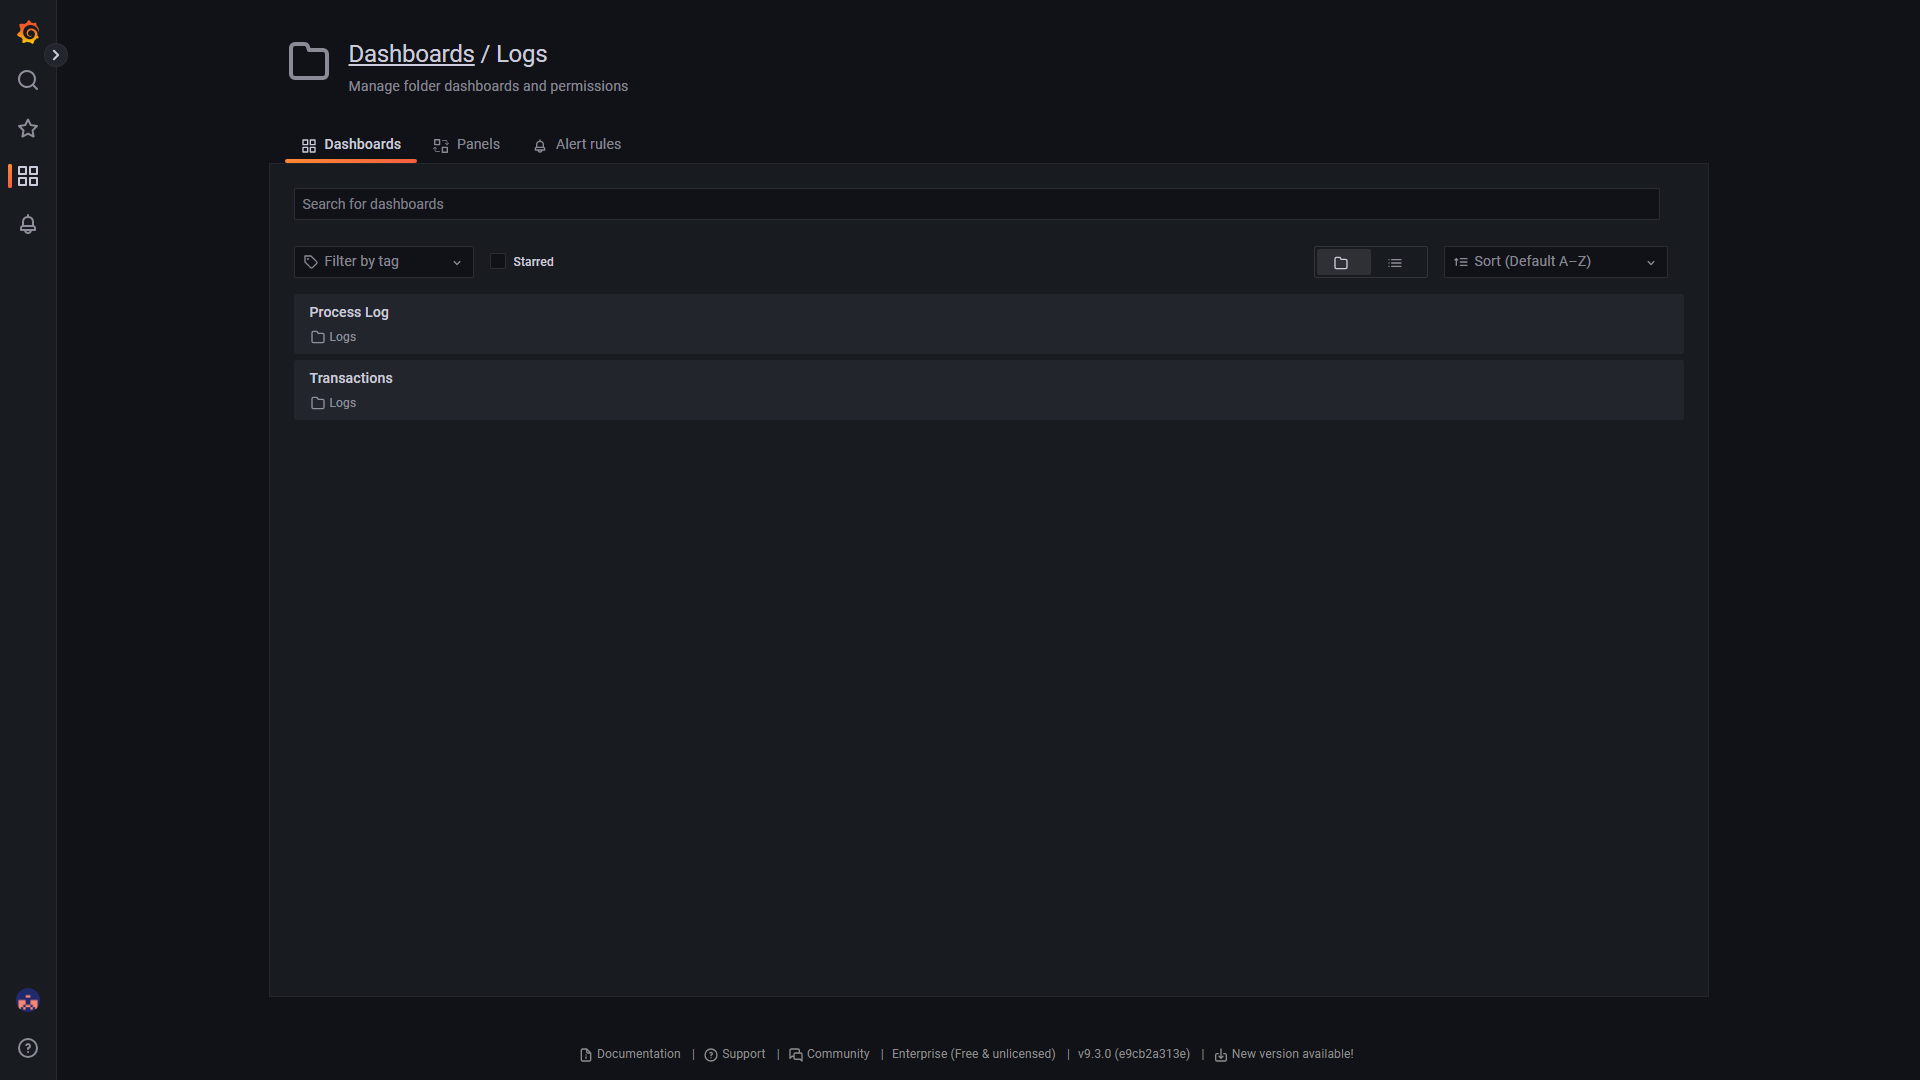Viewport: 1920px width, 1080px height.
Task: Click Logs folder label under Process Log
Action: 334,338
